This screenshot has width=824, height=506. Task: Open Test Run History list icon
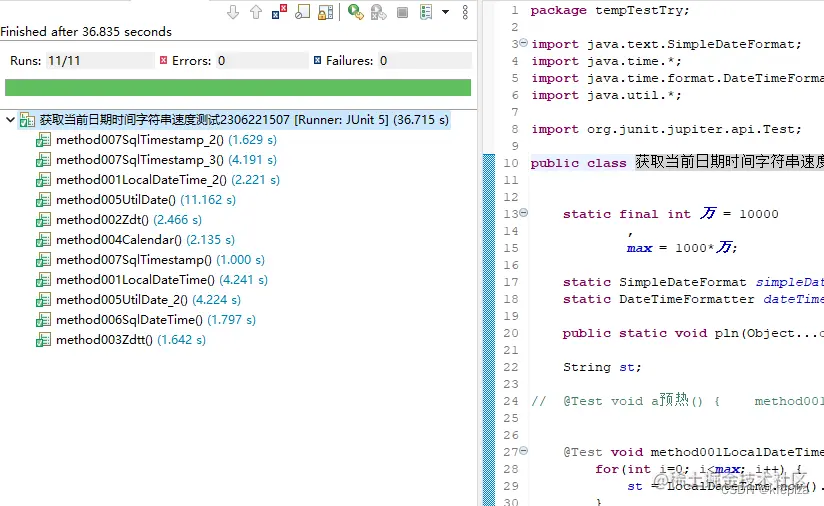click(426, 12)
